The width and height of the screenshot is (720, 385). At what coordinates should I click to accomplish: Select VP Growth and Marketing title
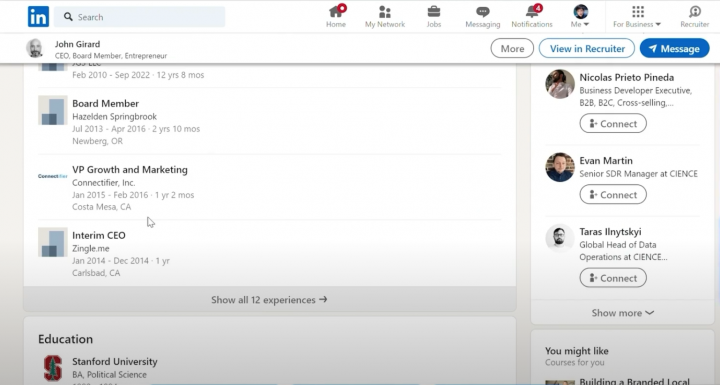pyautogui.click(x=130, y=170)
